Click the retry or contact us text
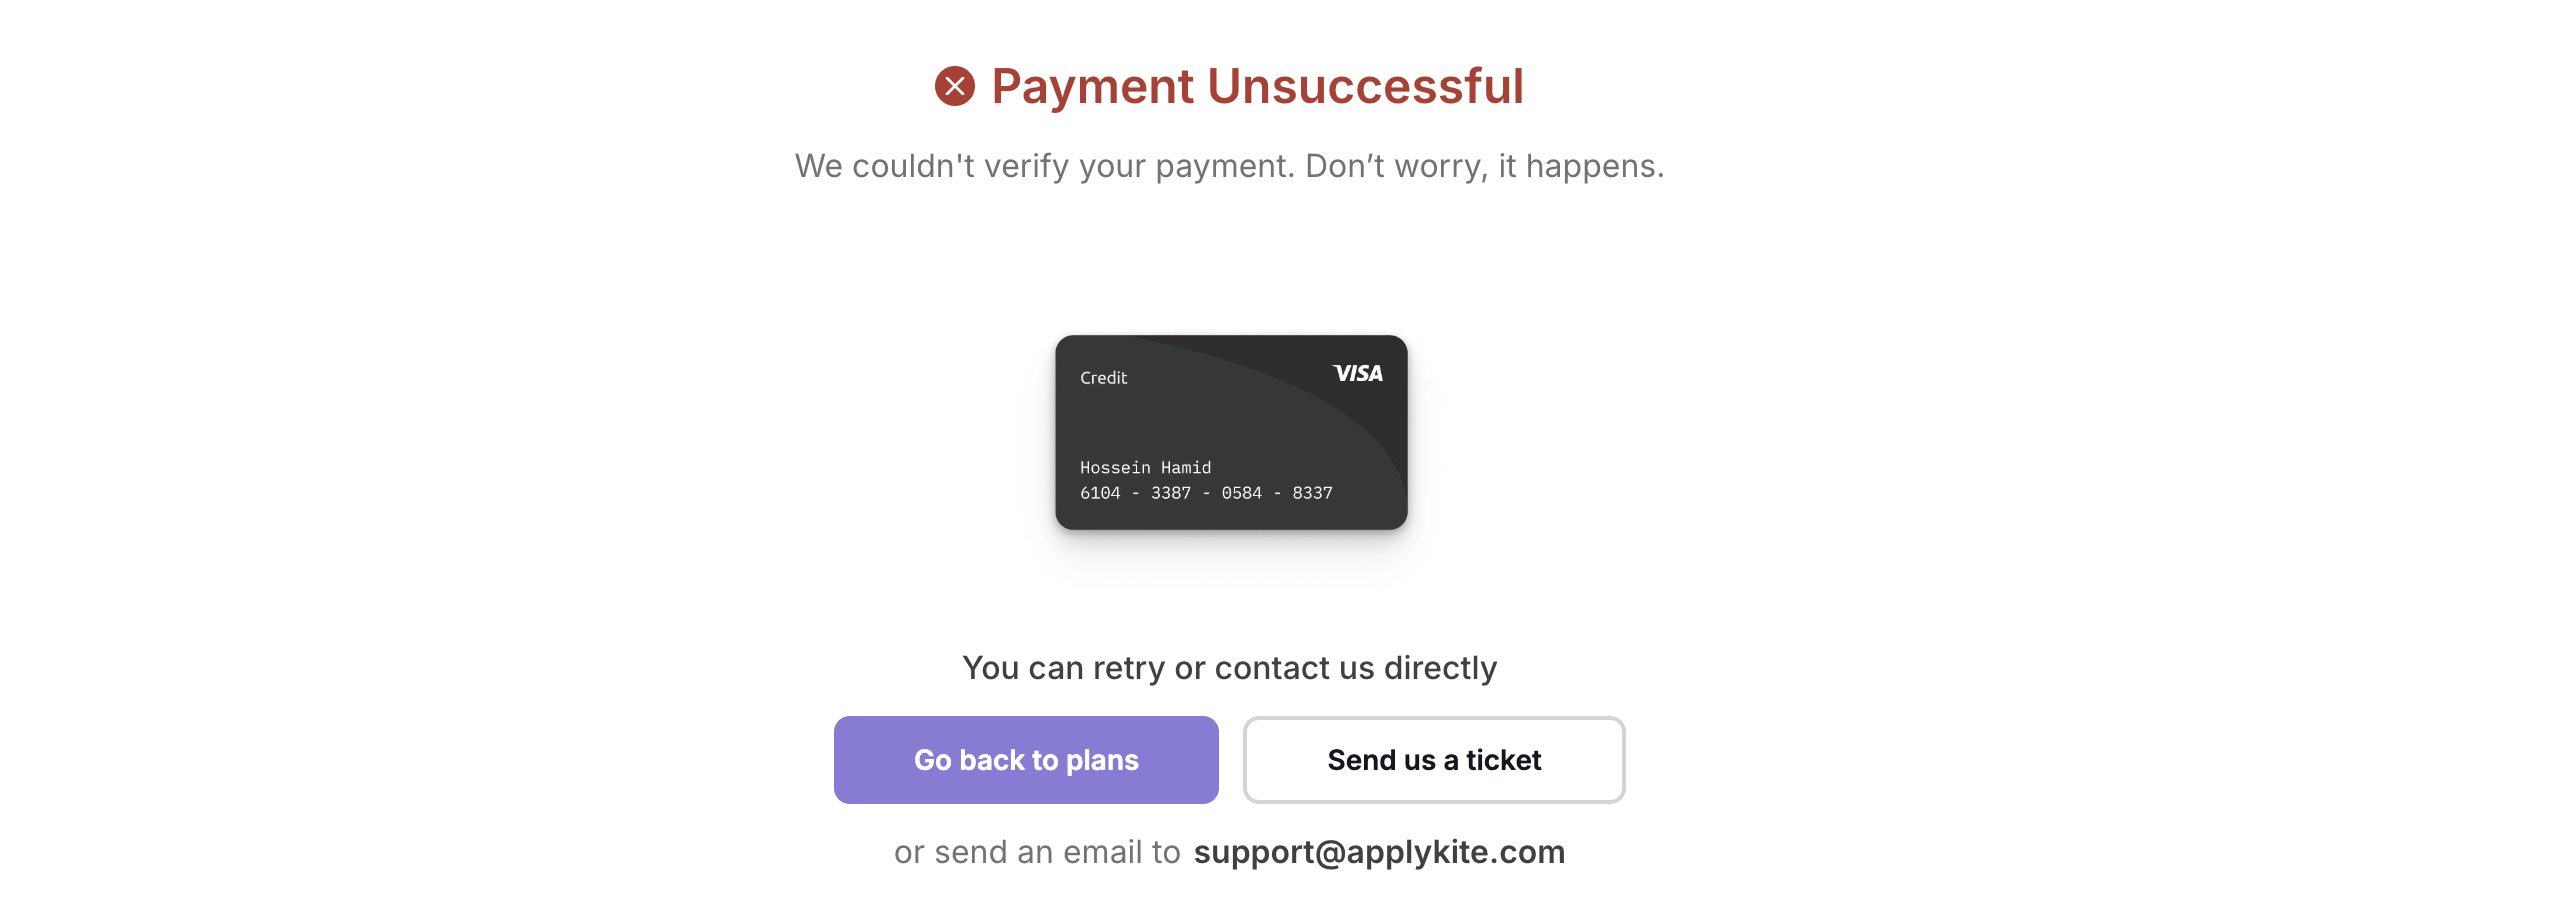This screenshot has width=2554, height=914. (x=1229, y=668)
